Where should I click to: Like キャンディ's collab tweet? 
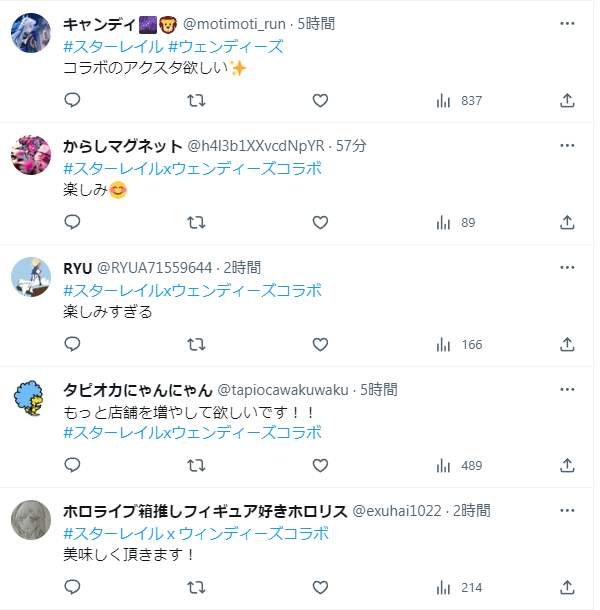pyautogui.click(x=320, y=100)
